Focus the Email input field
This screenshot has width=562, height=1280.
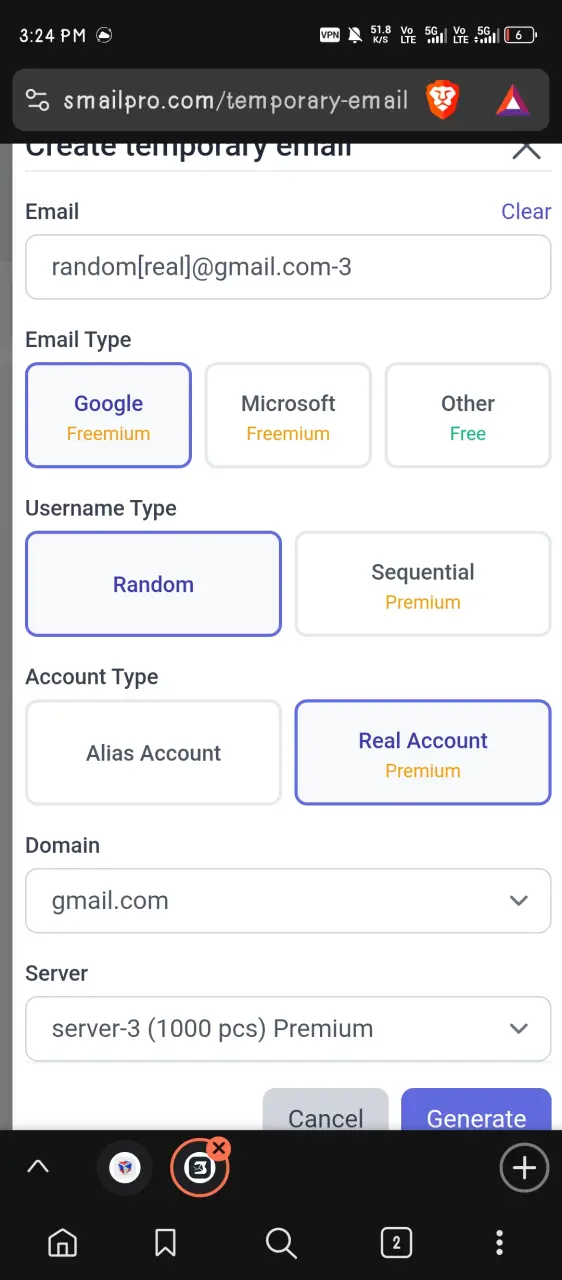tap(288, 267)
